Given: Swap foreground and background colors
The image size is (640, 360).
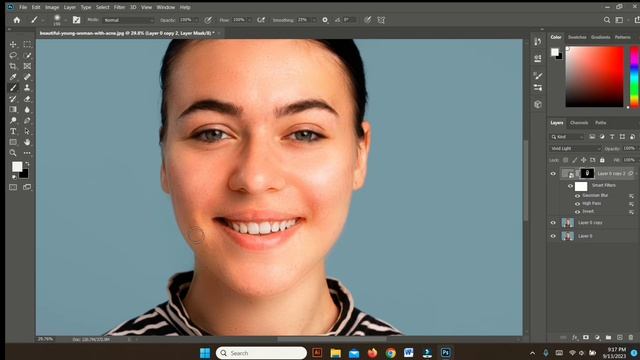Looking at the screenshot, I should tap(27, 164).
